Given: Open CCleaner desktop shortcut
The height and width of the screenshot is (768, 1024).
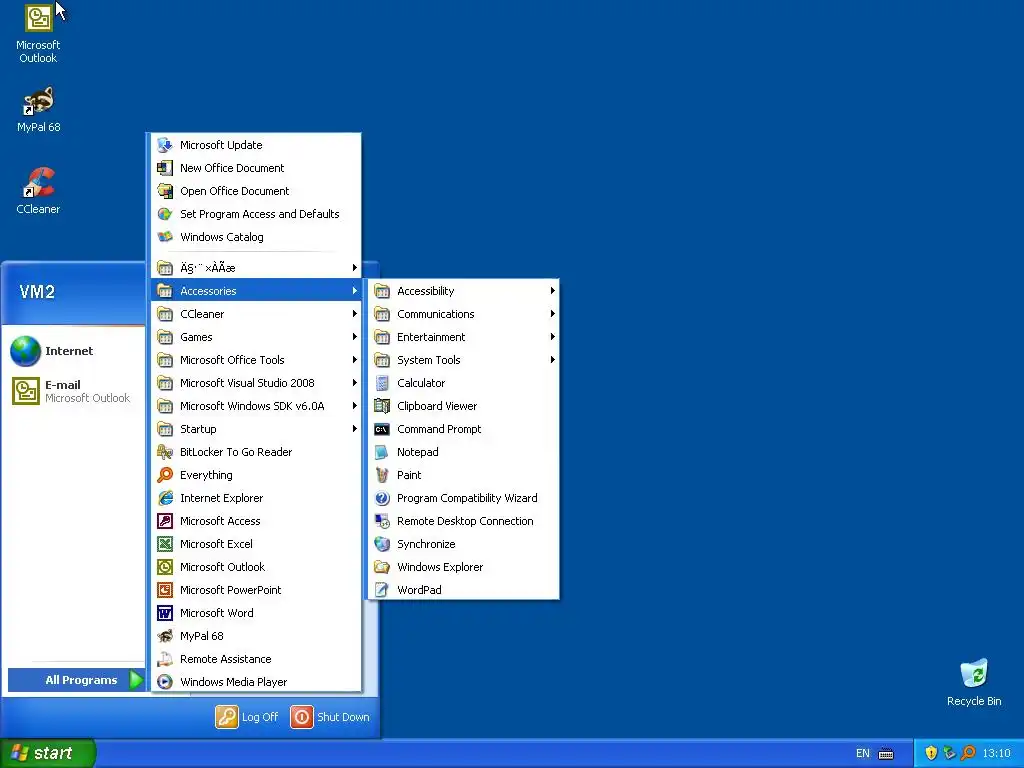Looking at the screenshot, I should click(39, 191).
